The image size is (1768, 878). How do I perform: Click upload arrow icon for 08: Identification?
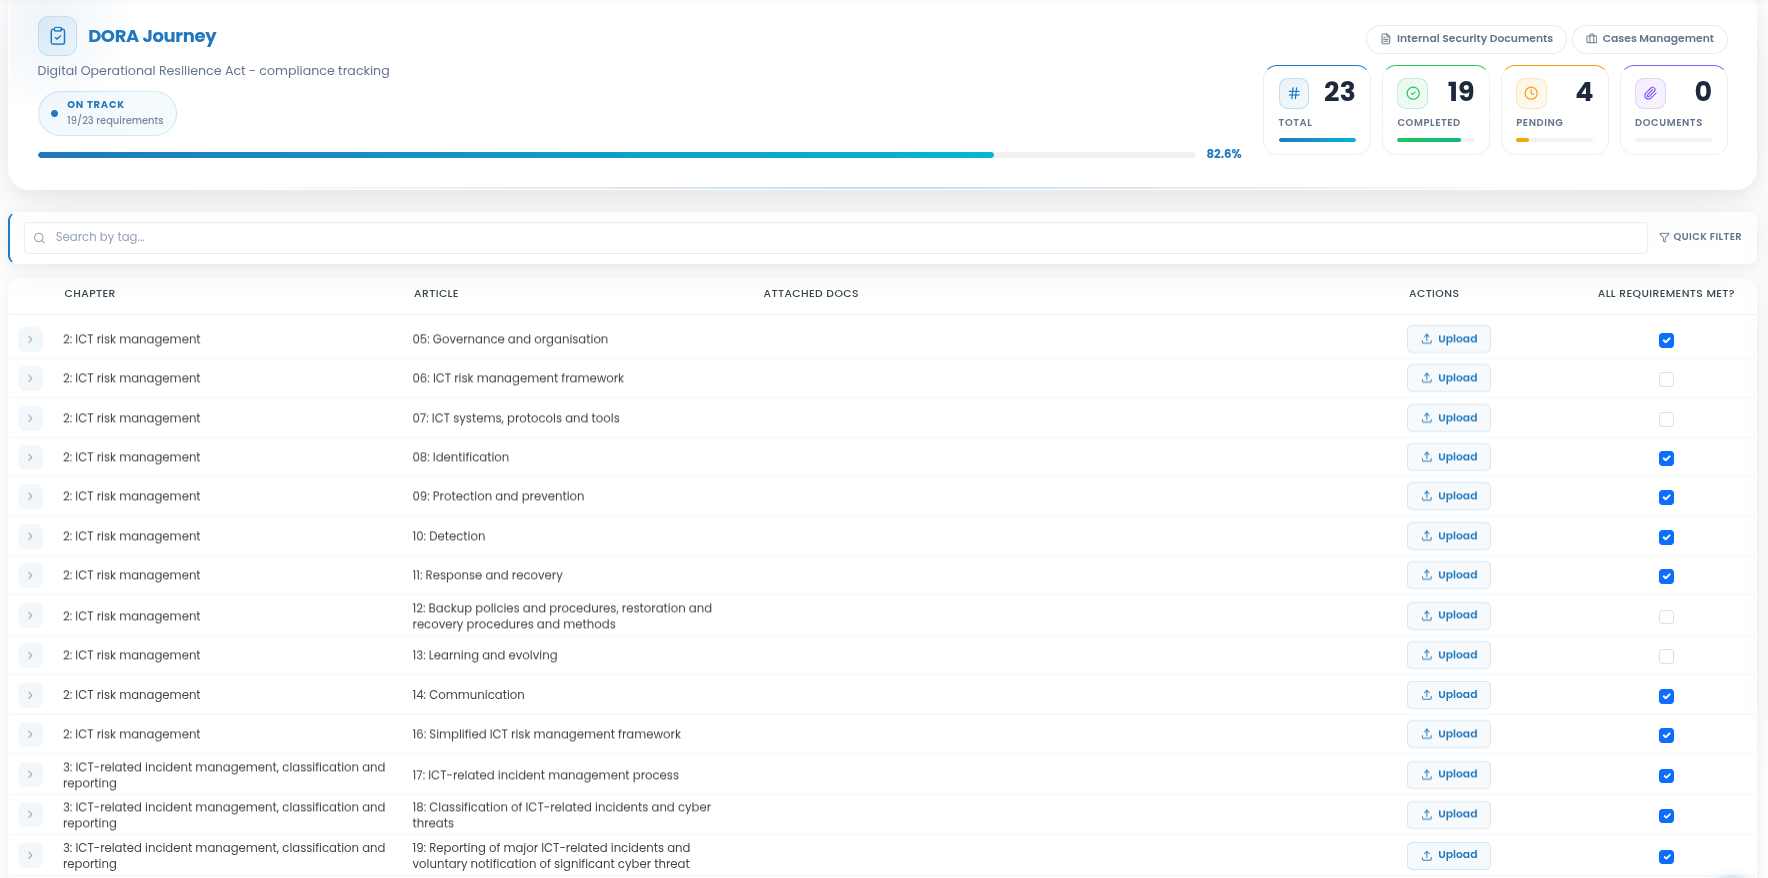tap(1427, 457)
